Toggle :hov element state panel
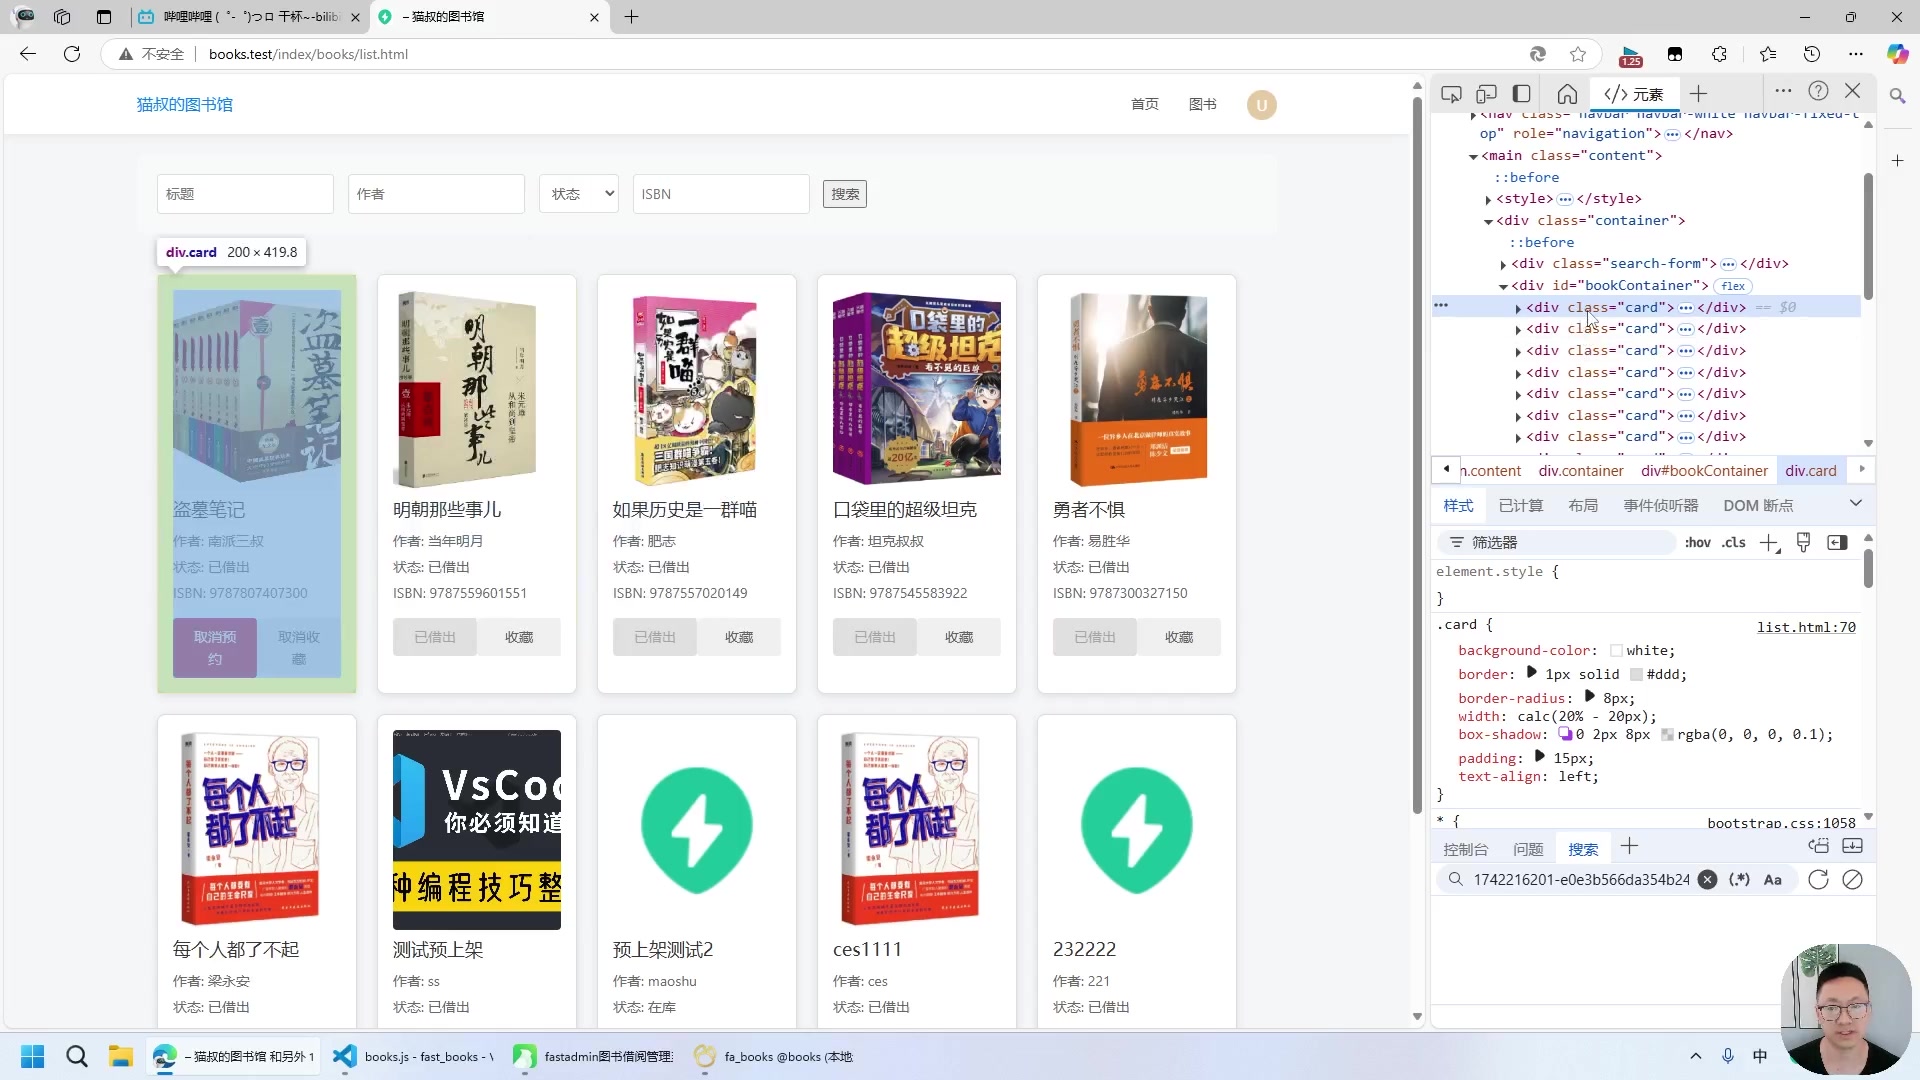The image size is (1920, 1080). (1698, 543)
